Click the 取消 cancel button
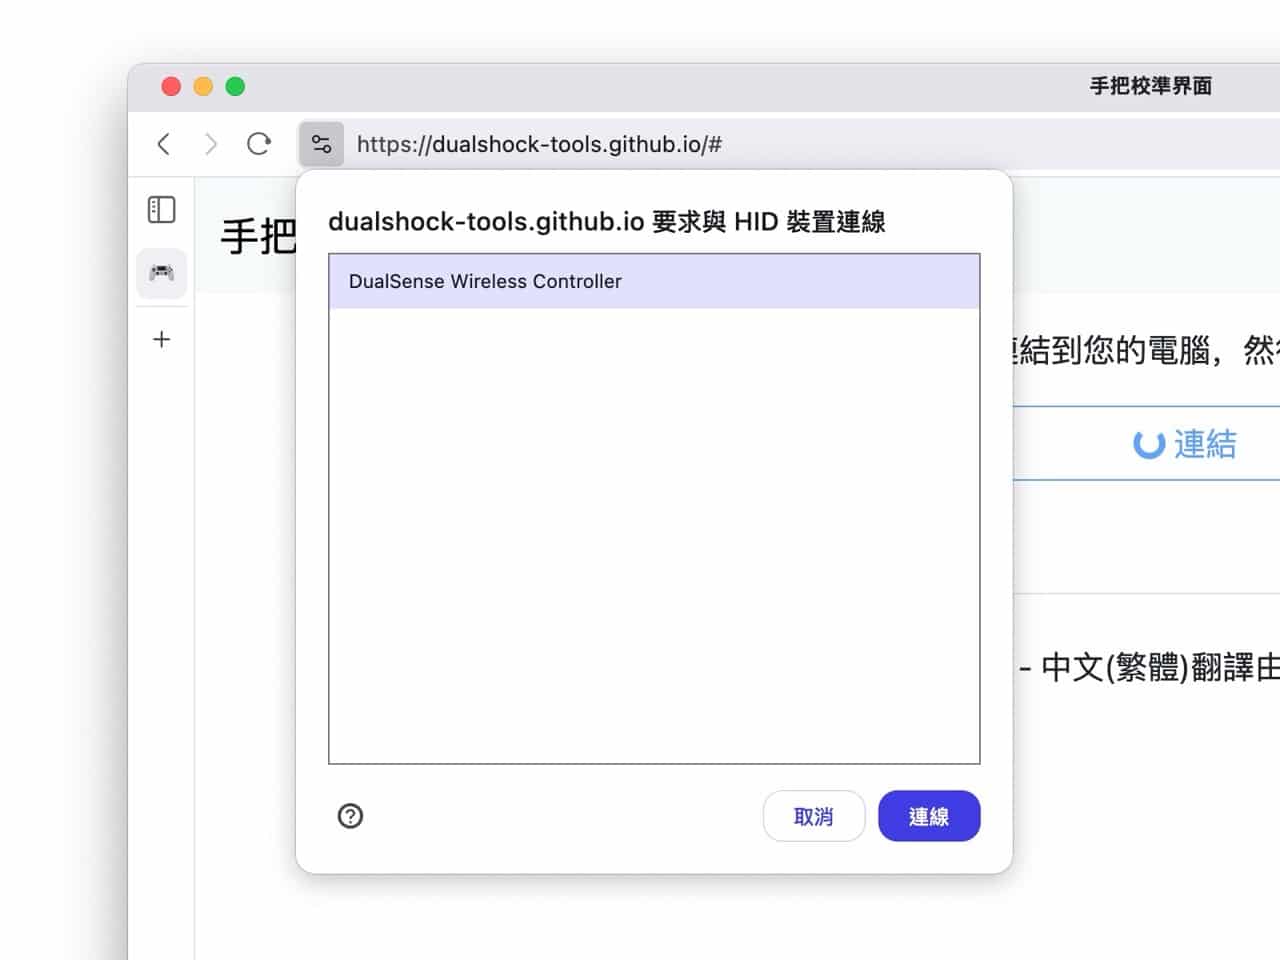 (x=813, y=816)
